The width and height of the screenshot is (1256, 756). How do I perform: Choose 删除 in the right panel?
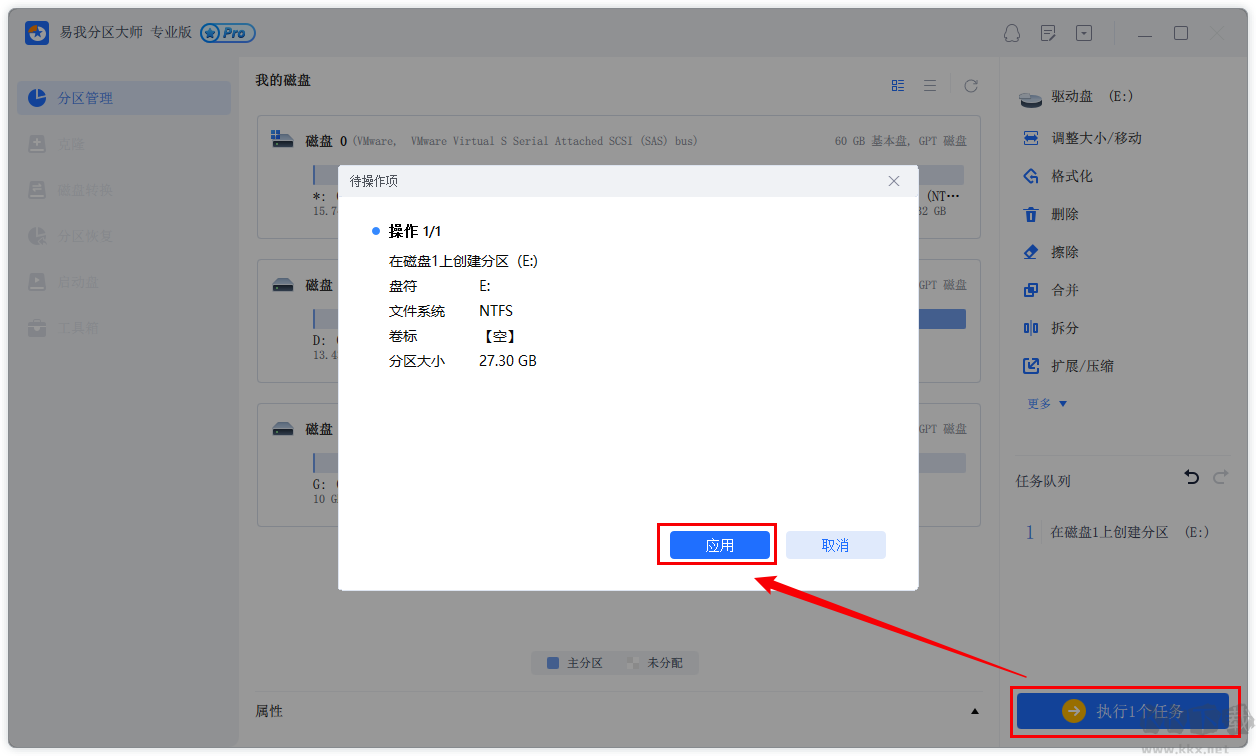pos(1051,214)
